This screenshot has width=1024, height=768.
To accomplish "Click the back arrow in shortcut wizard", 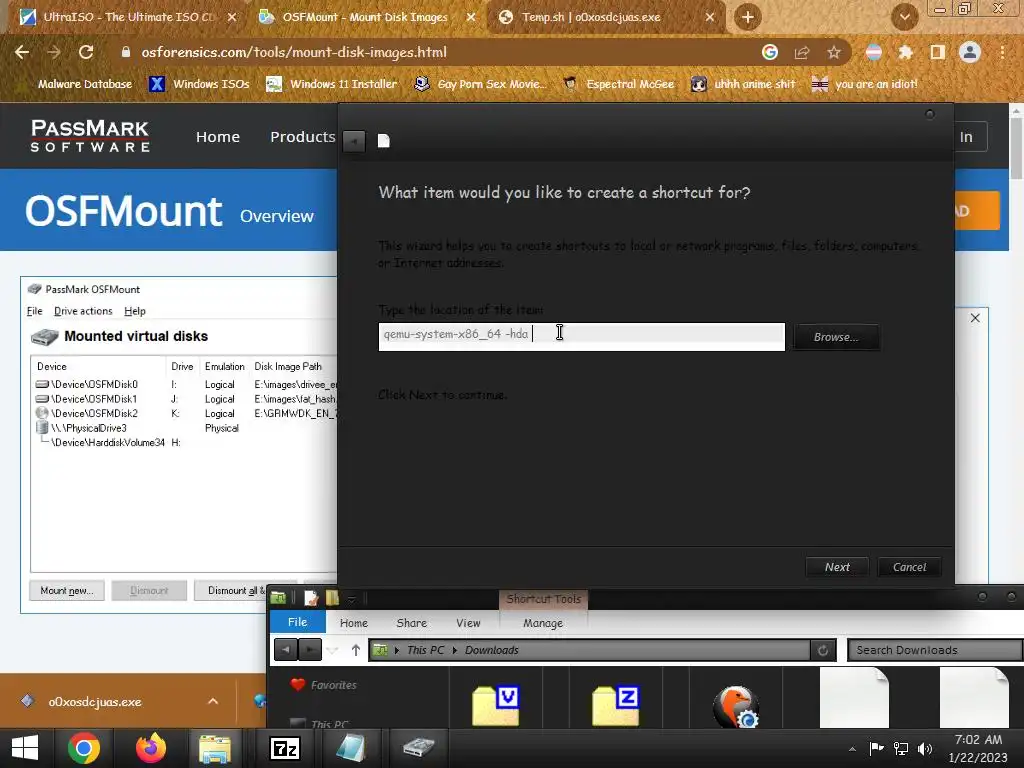I will (x=354, y=141).
